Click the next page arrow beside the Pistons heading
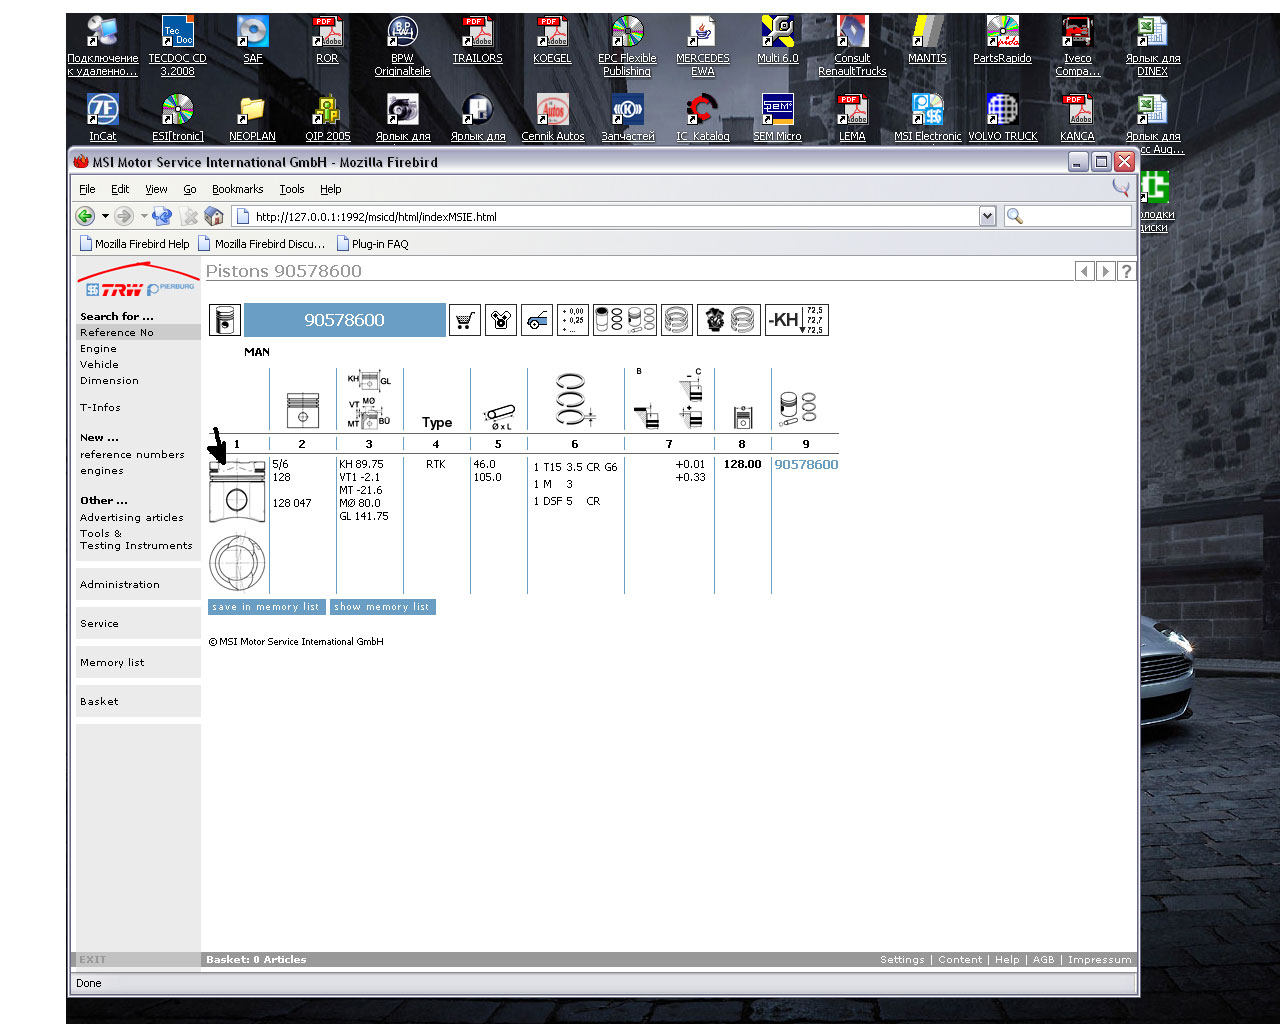Screen dimensions: 1280x1024 1106,271
